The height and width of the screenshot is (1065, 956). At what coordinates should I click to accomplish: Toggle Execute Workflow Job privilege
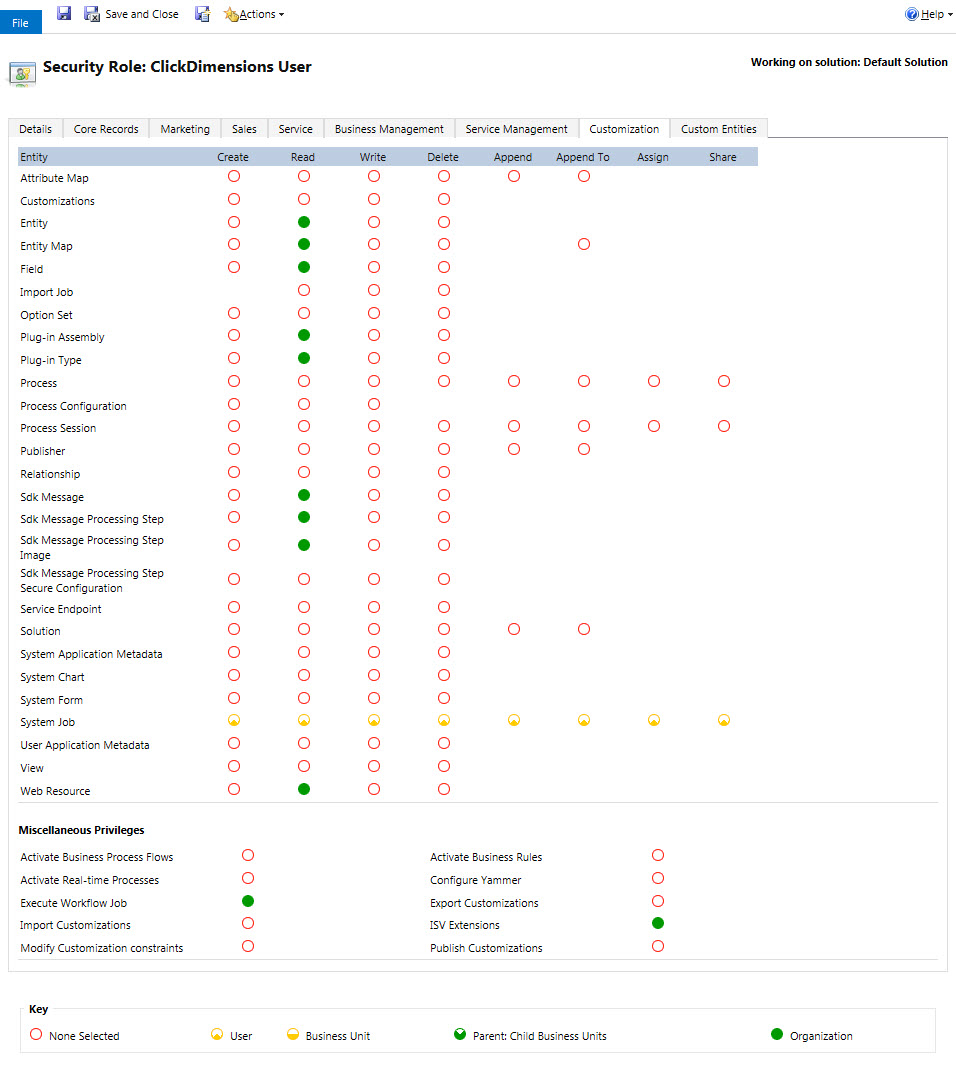(248, 901)
